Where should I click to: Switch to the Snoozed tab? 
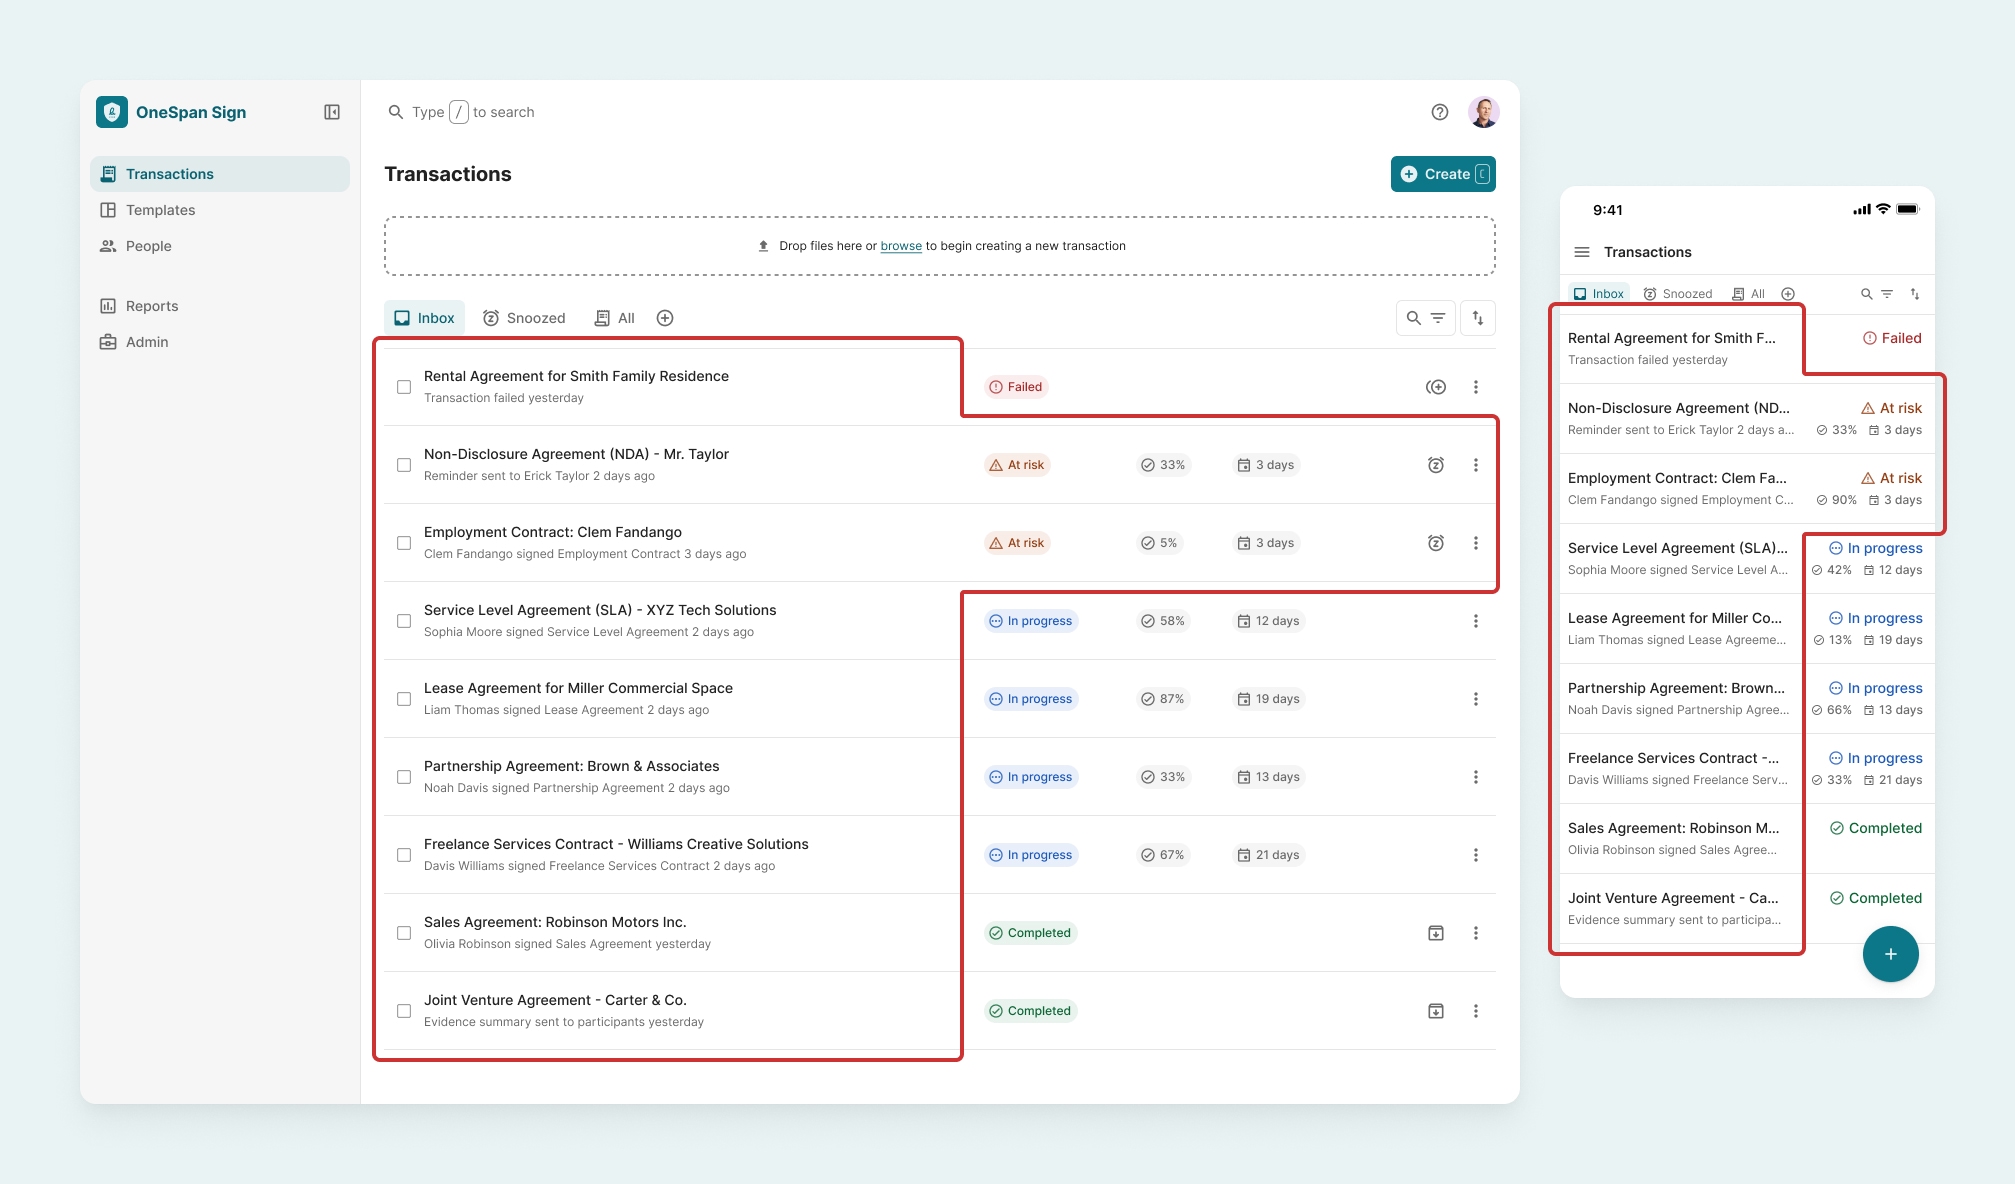524,317
